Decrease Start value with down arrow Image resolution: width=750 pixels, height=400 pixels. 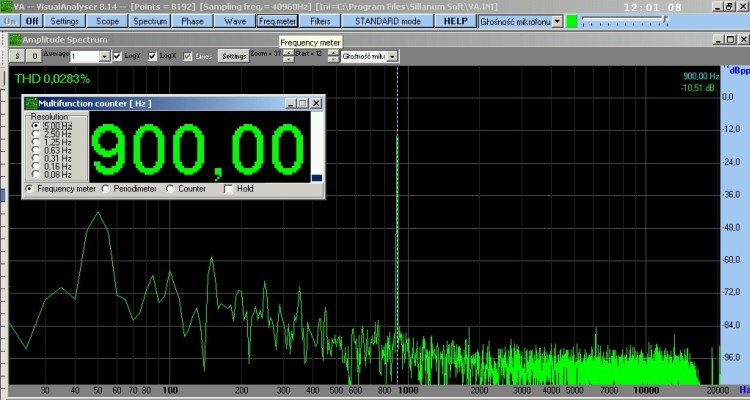point(333,59)
